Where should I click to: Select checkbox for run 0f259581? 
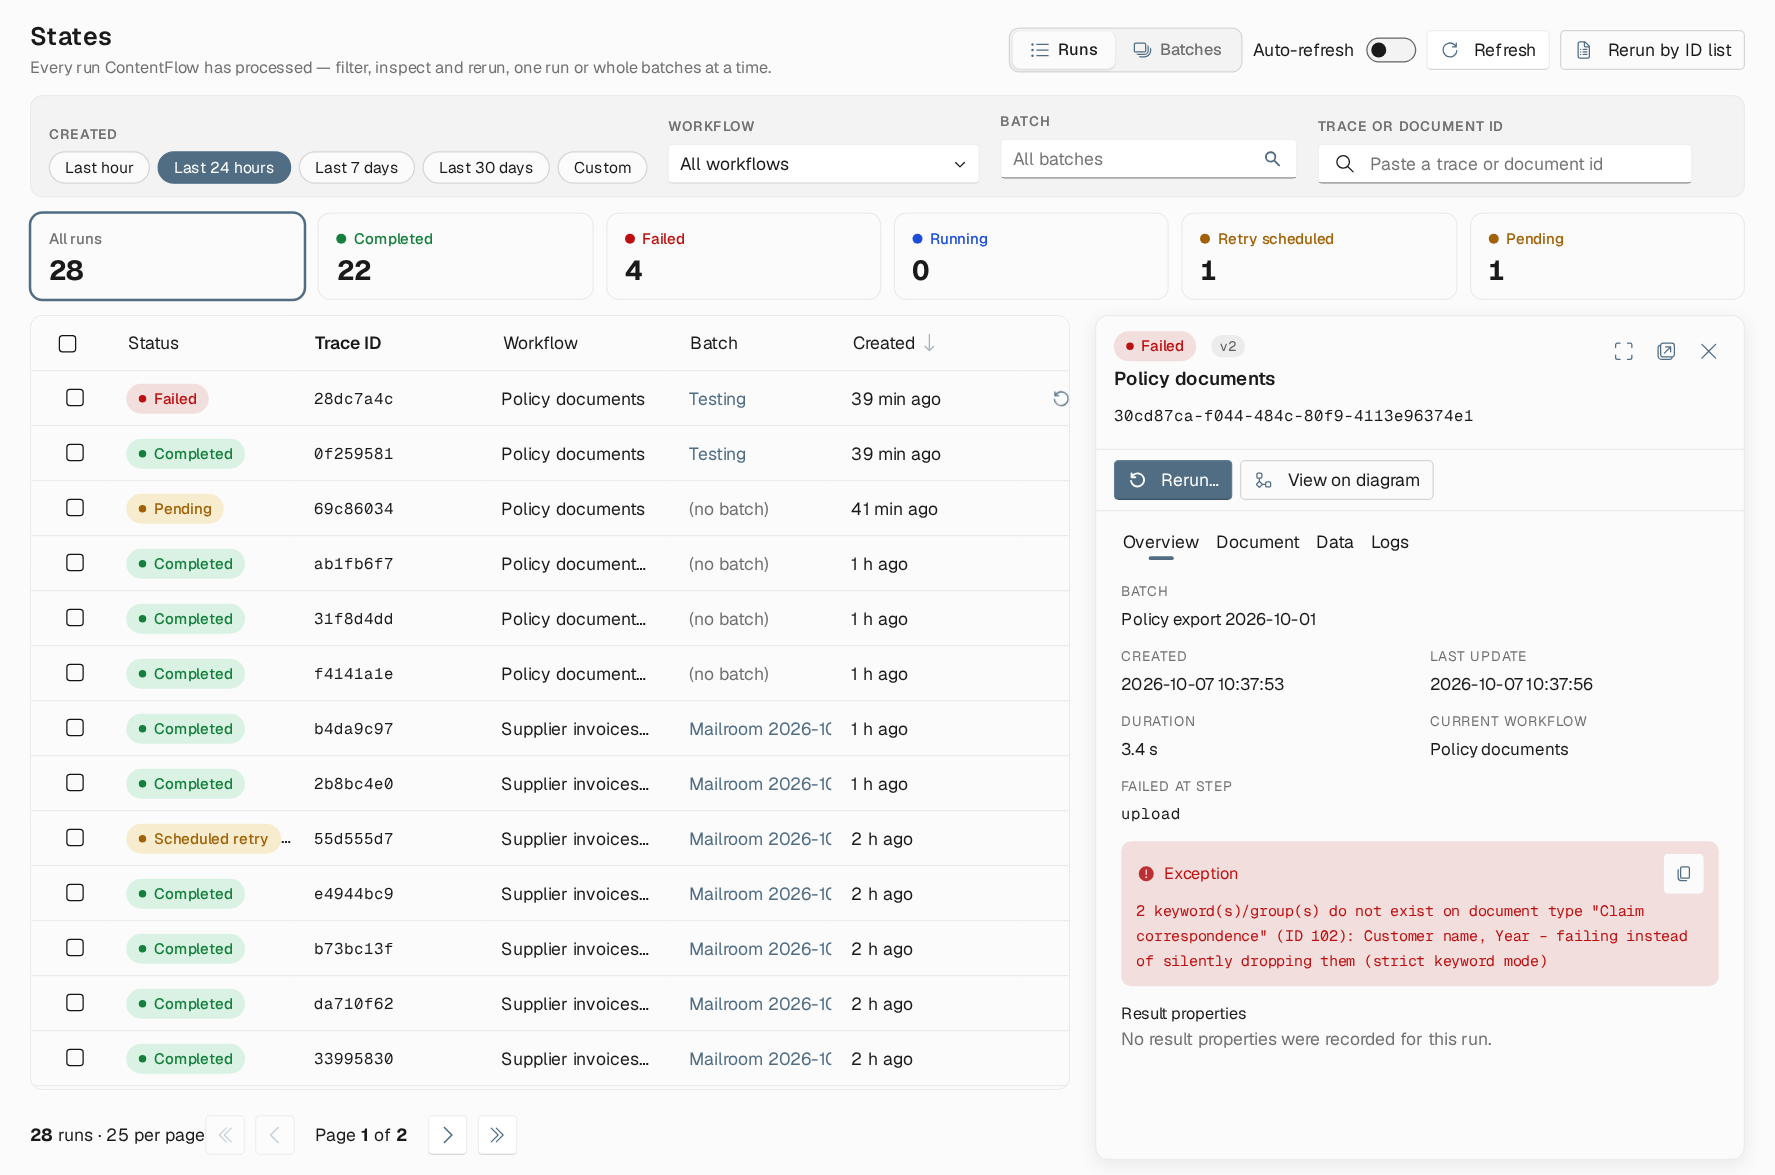(x=75, y=453)
